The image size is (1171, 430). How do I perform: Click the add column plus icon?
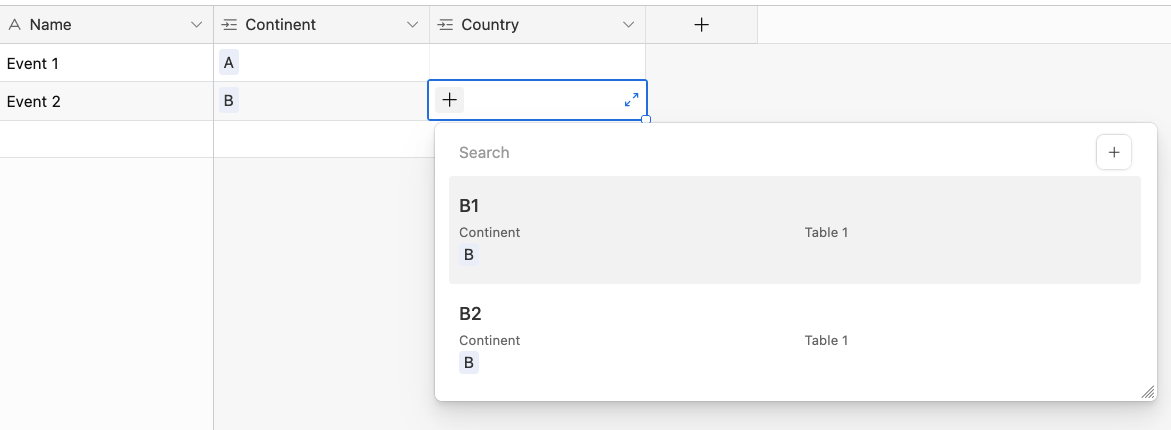[x=701, y=25]
